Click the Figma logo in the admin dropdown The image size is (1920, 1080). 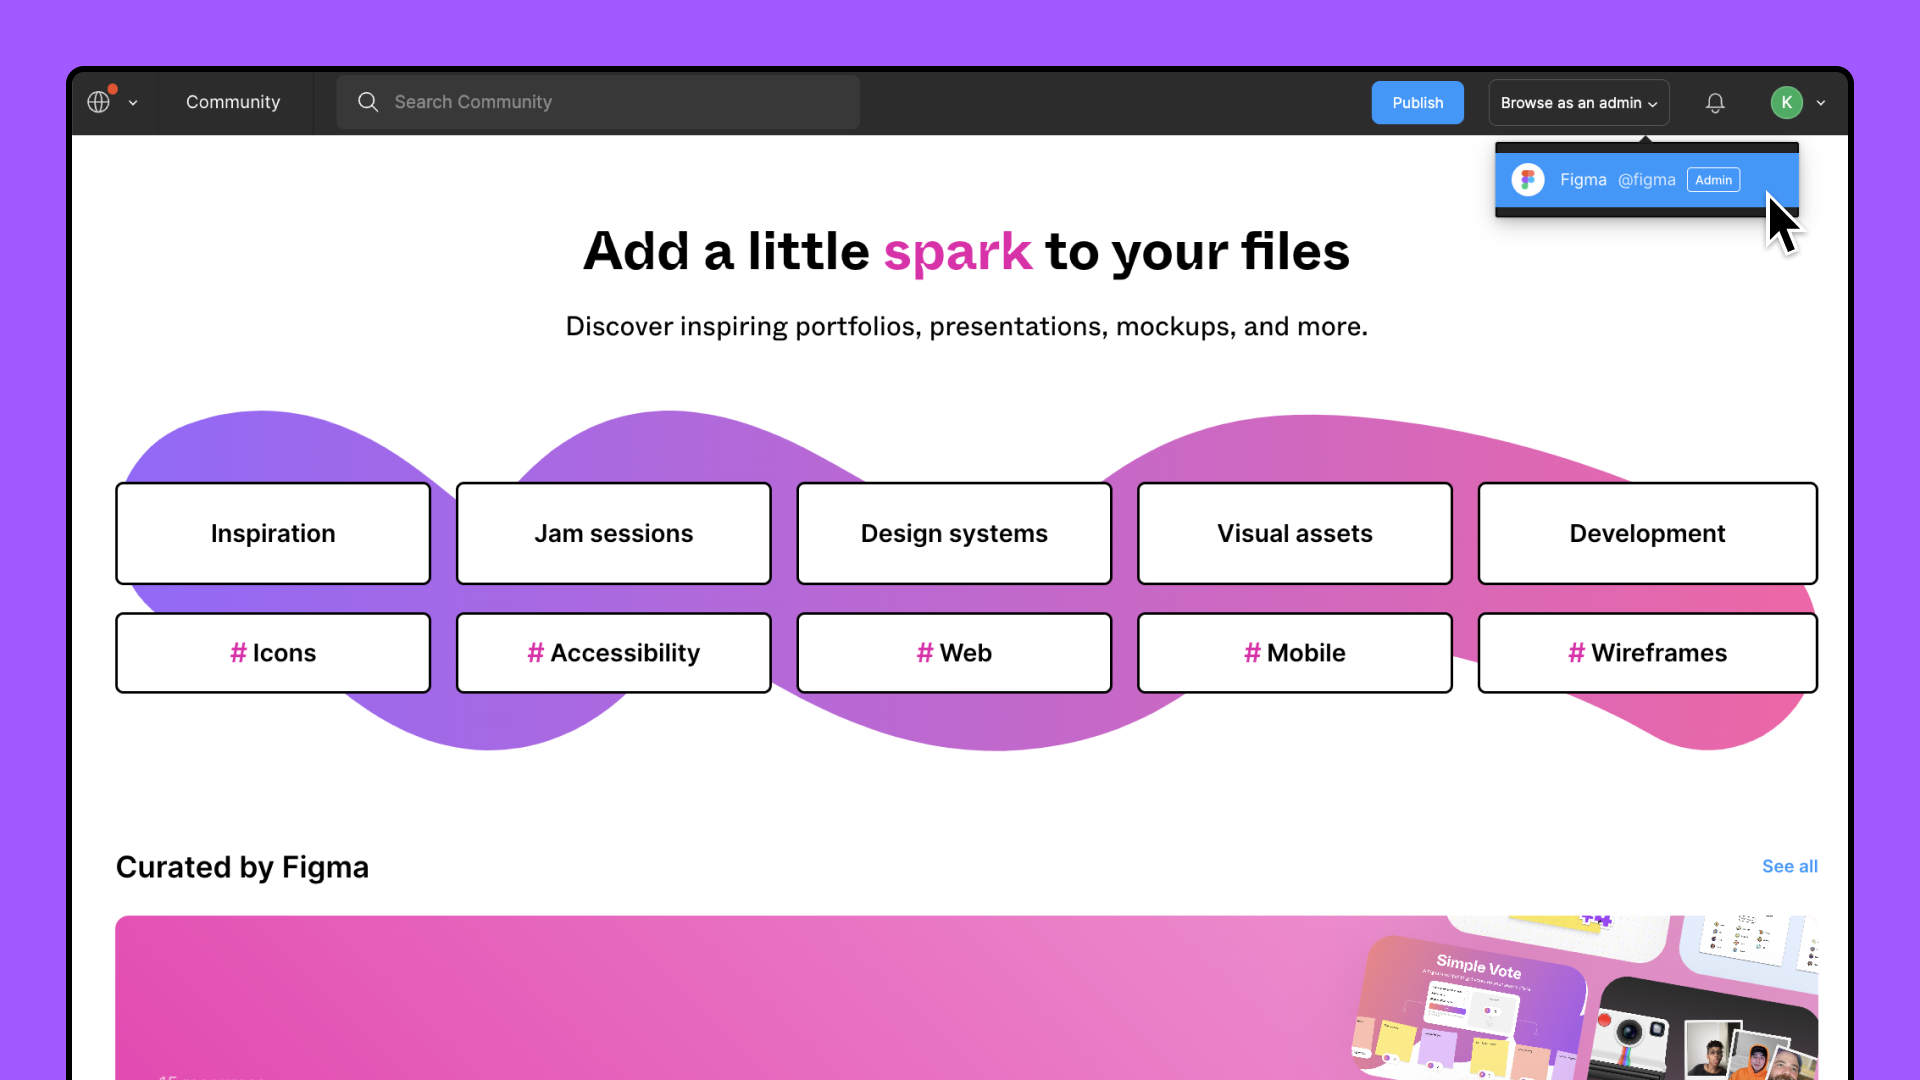(x=1527, y=179)
